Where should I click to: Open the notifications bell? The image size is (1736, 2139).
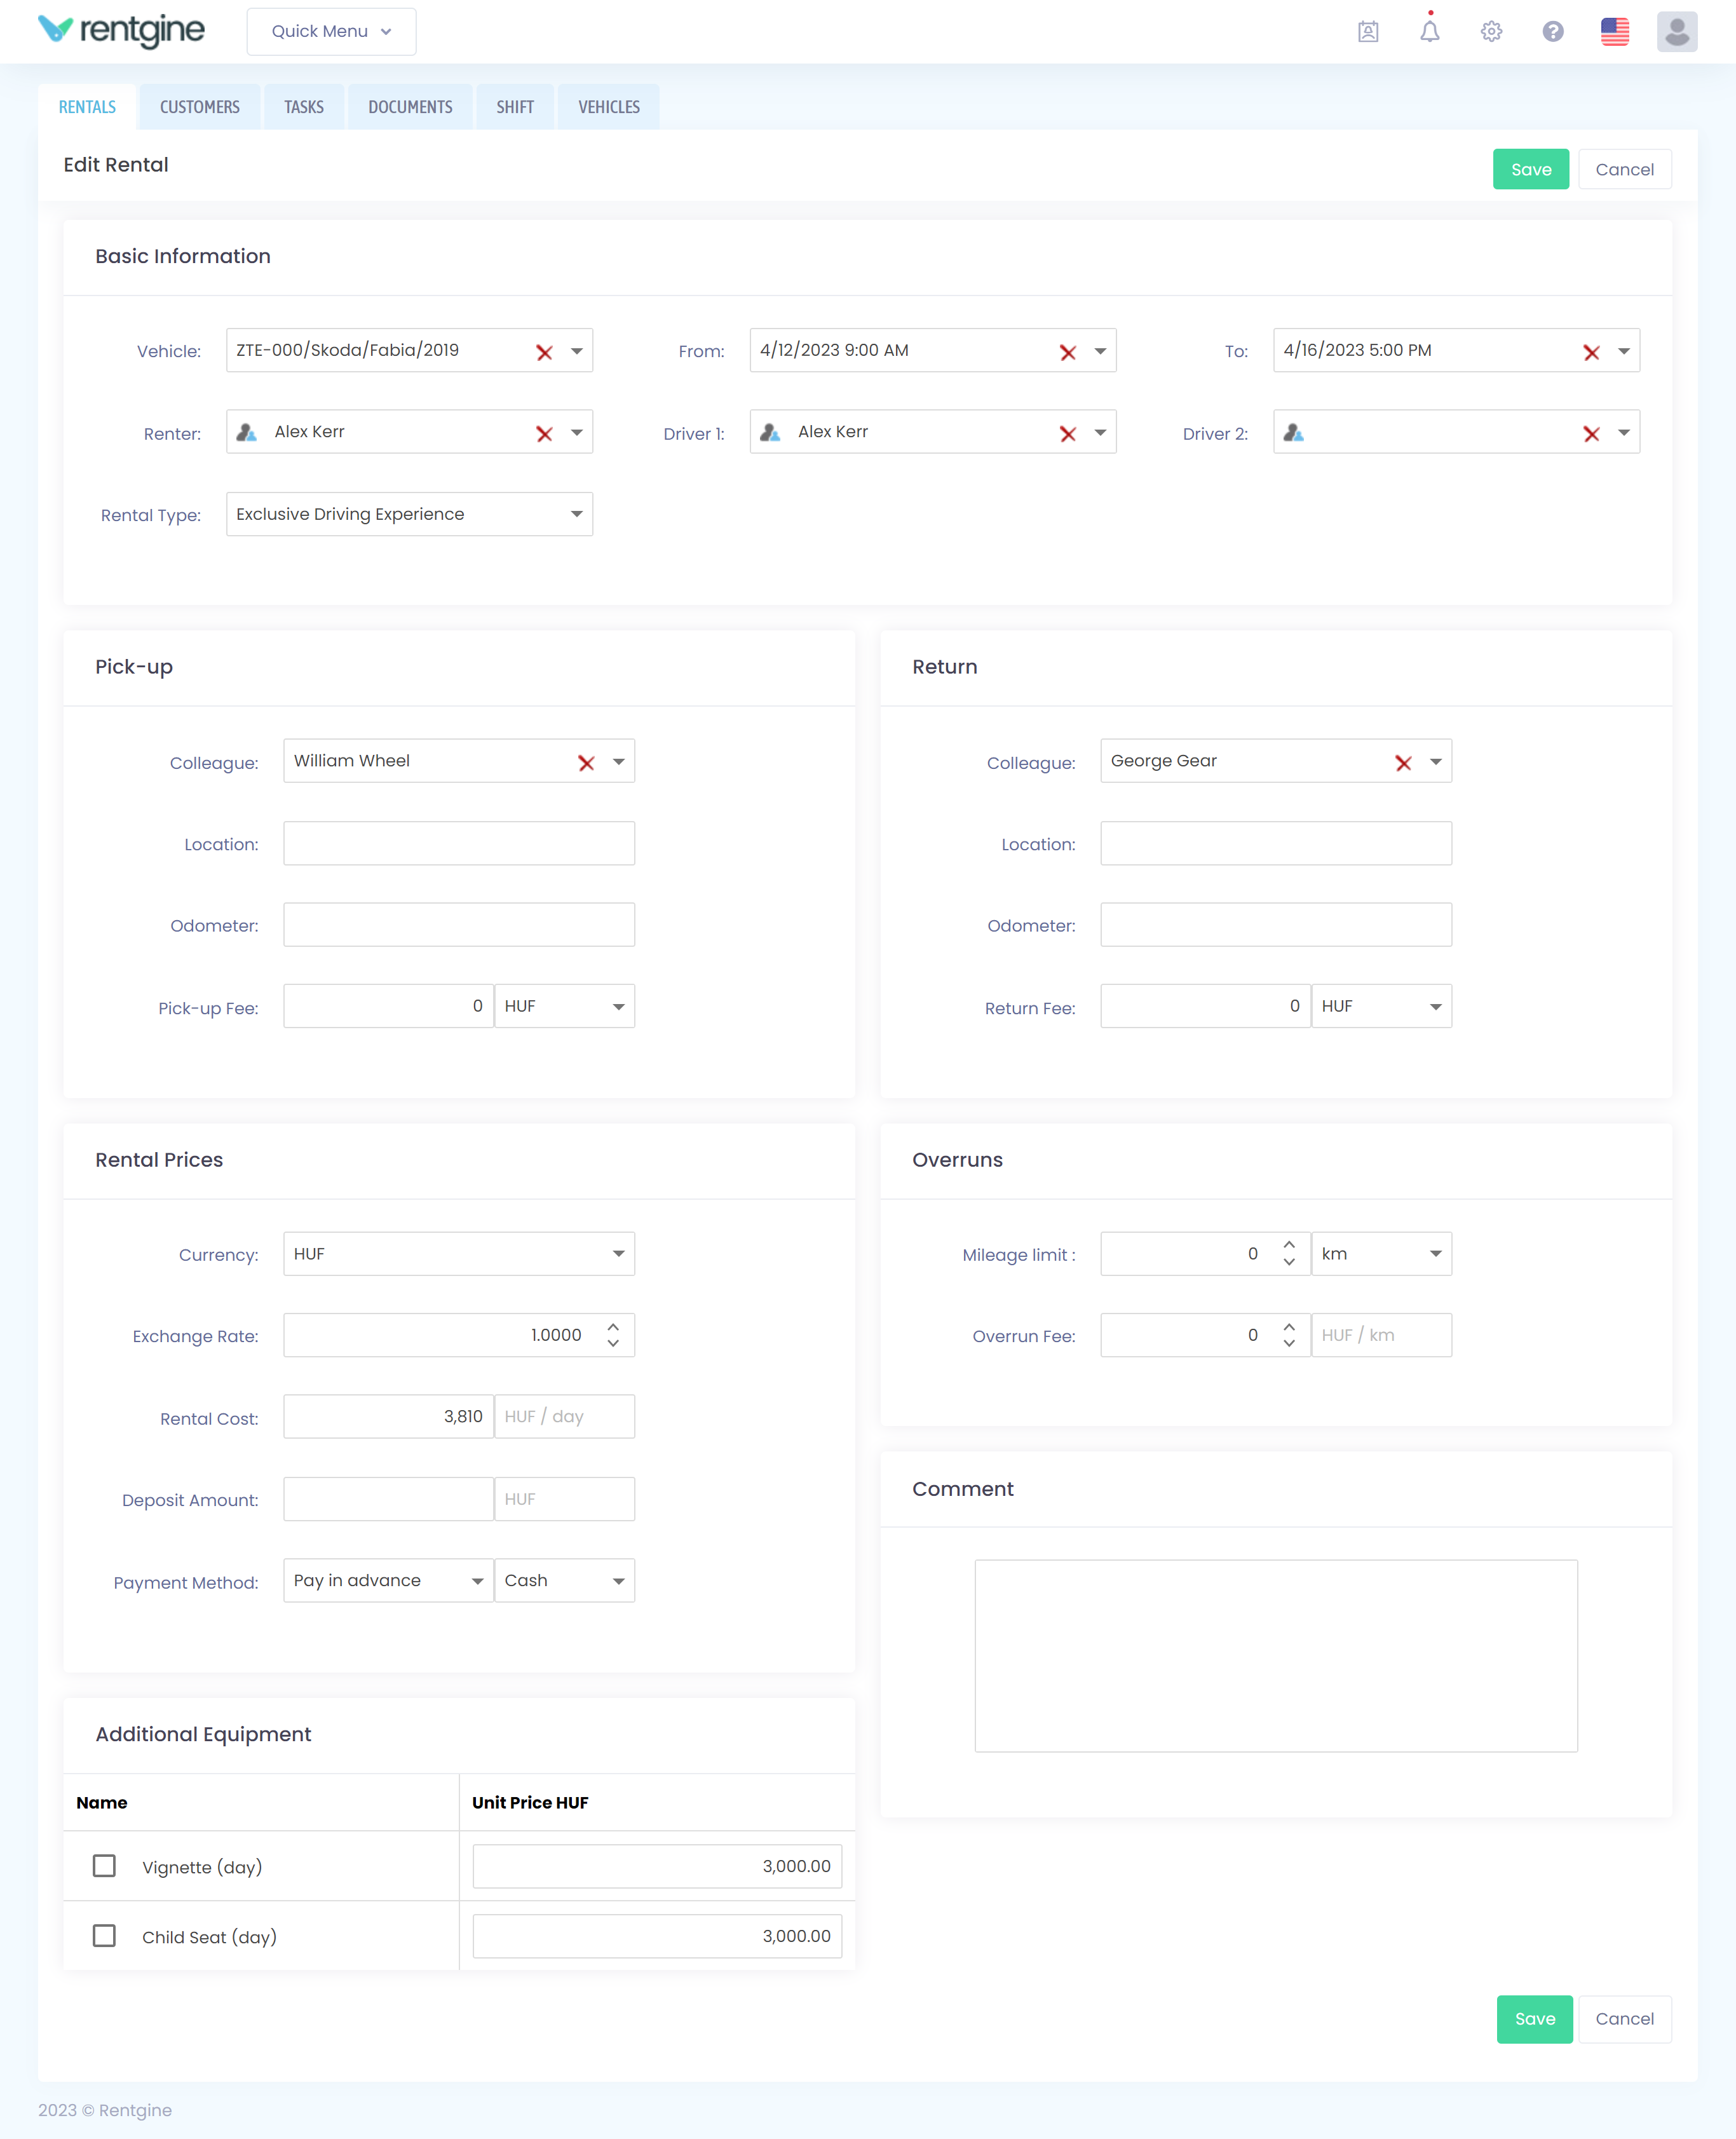(1429, 32)
